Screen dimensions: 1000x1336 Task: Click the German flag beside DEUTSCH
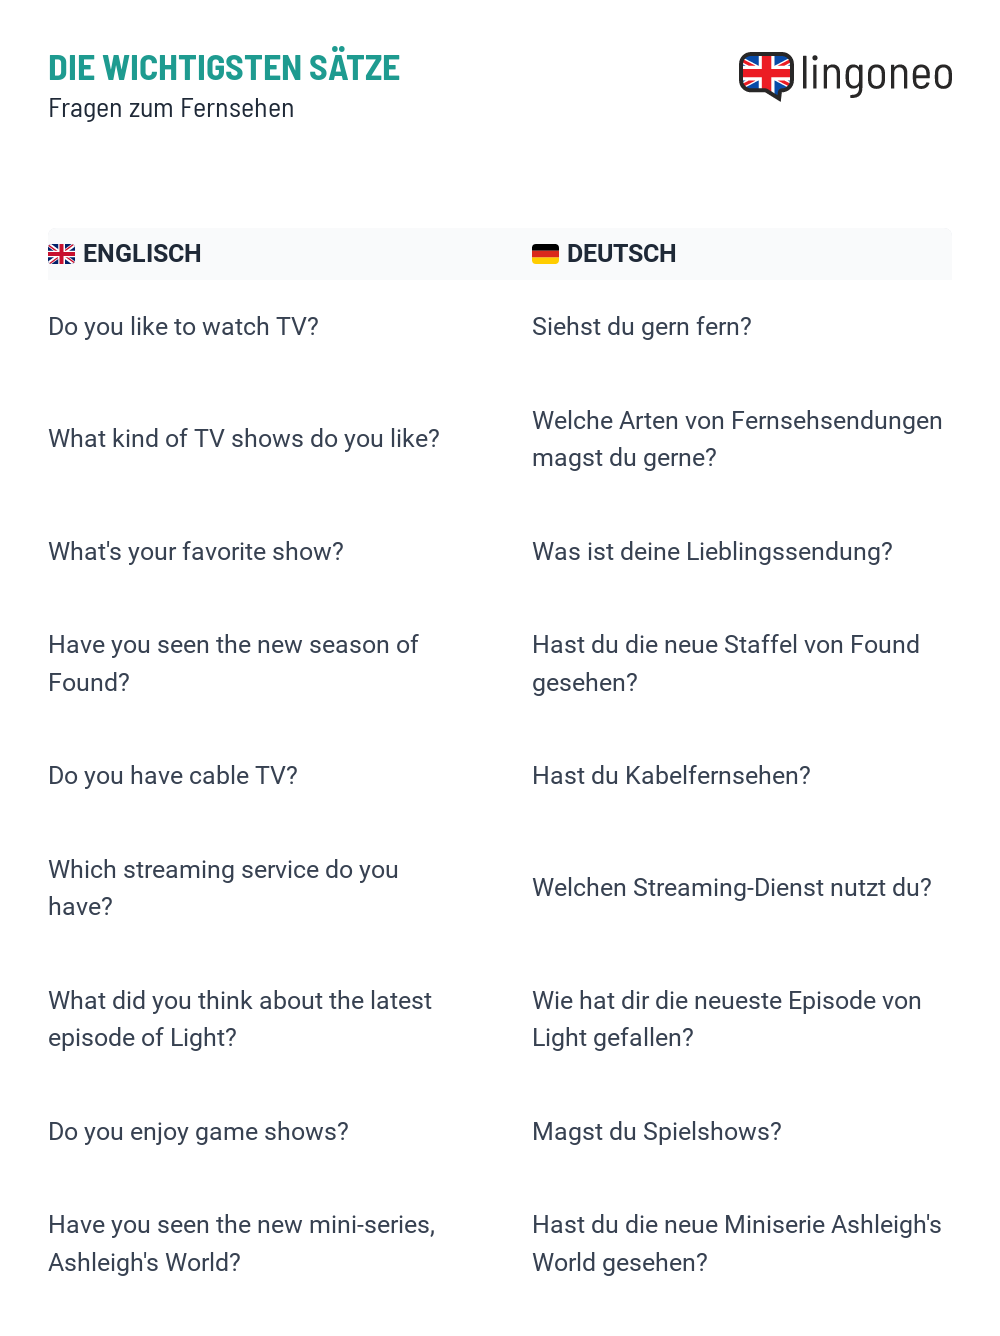pyautogui.click(x=545, y=254)
